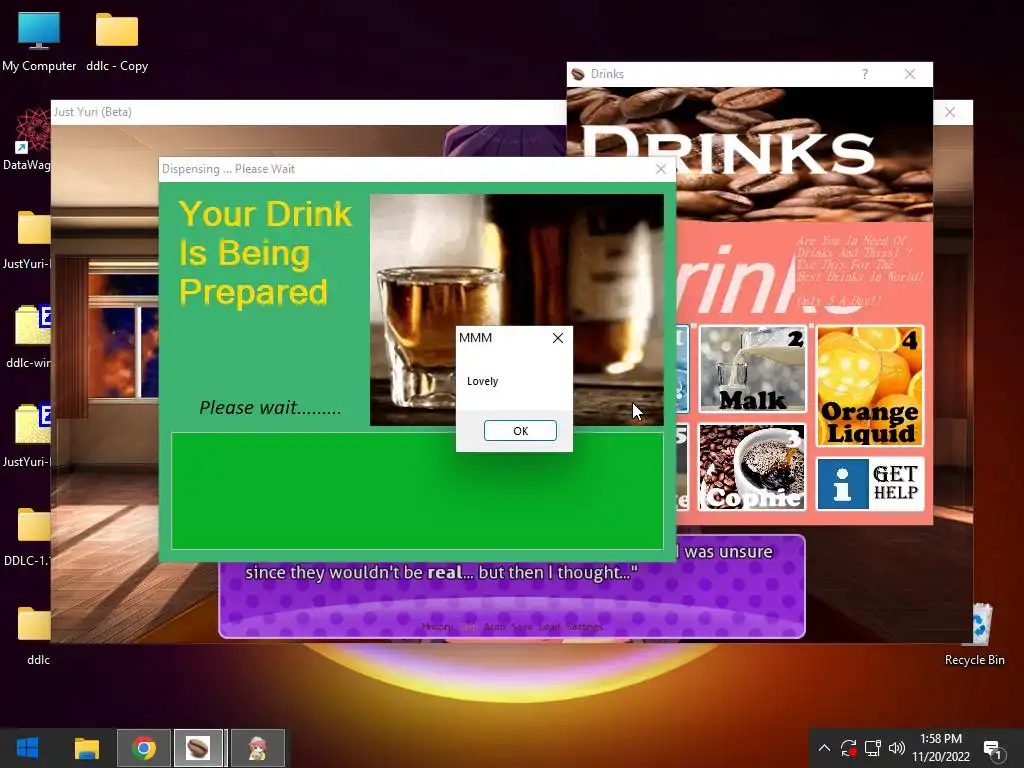Close the Just Yuri (Beta) window
Screen dimensions: 1024x768
(x=950, y=112)
